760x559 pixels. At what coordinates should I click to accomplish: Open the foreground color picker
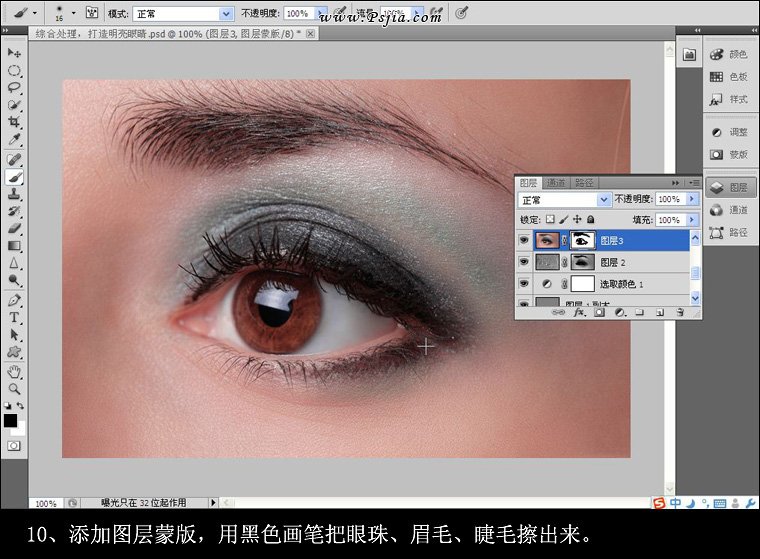[x=10, y=420]
